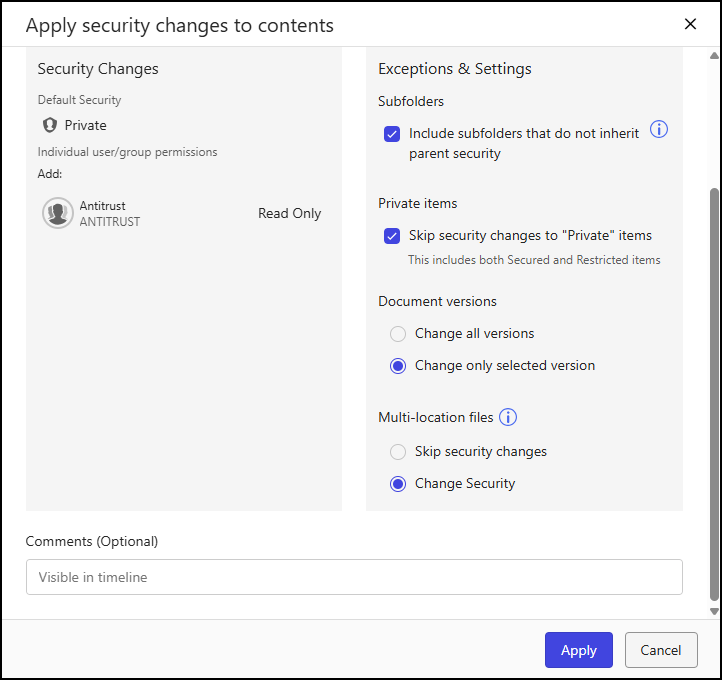Viewport: 722px width, 680px height.
Task: Click the ANTITRUST group ID text
Action: click(110, 221)
